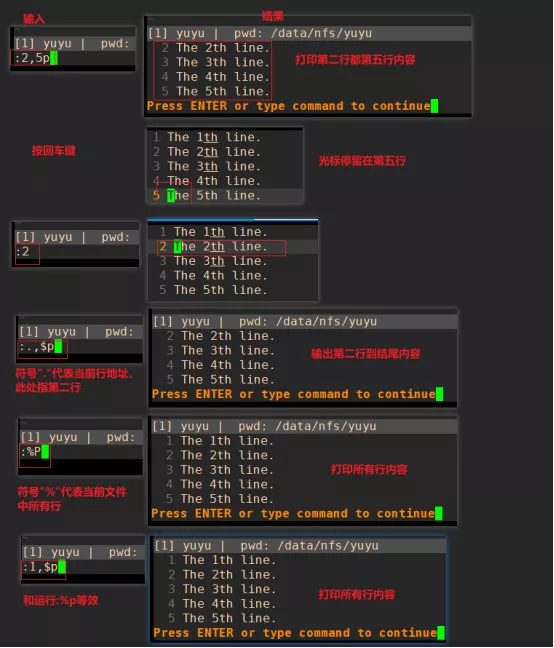This screenshot has width=554, height=648.
Task: Click the green cursor on the highlighted 5th line
Action: tap(171, 195)
